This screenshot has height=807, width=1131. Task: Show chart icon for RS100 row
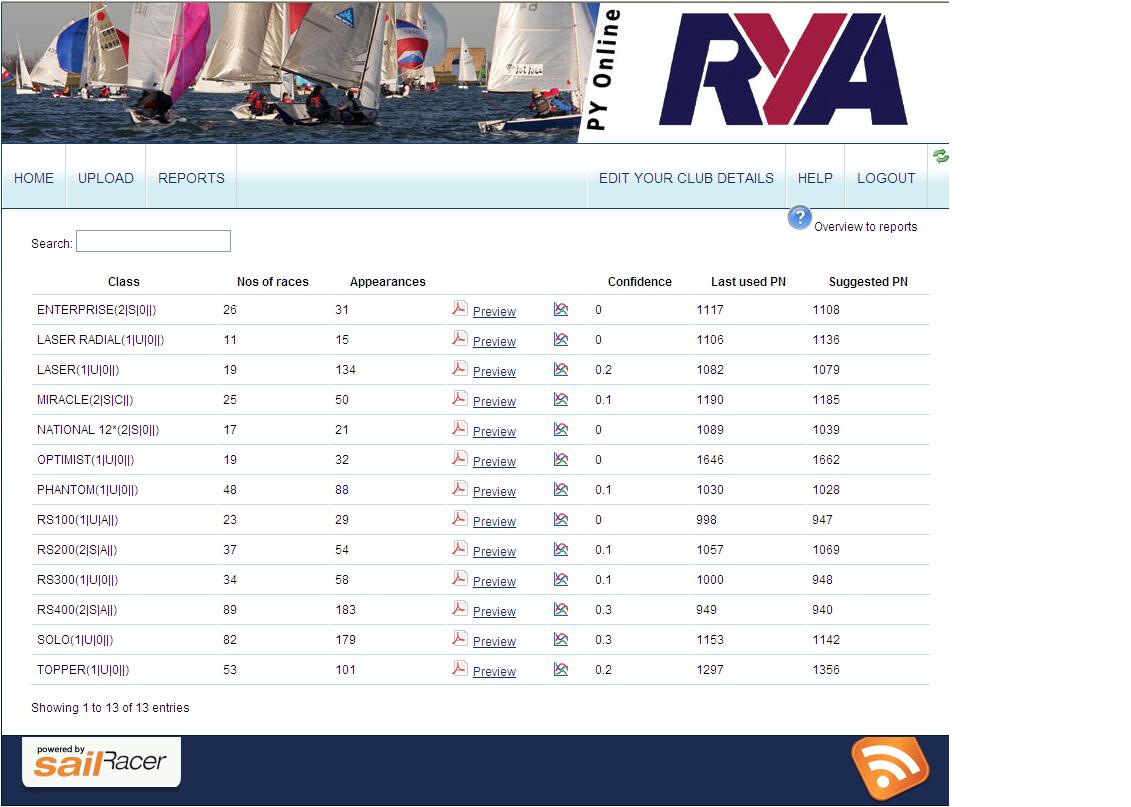point(560,519)
